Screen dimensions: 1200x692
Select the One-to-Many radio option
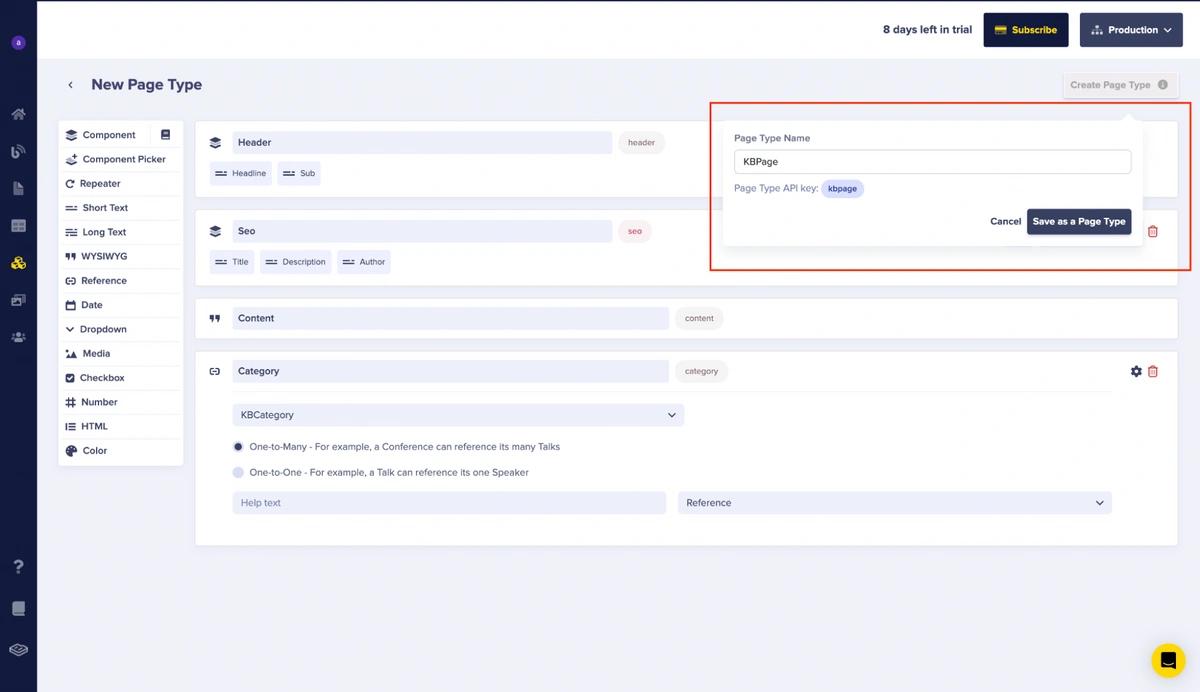coord(238,447)
